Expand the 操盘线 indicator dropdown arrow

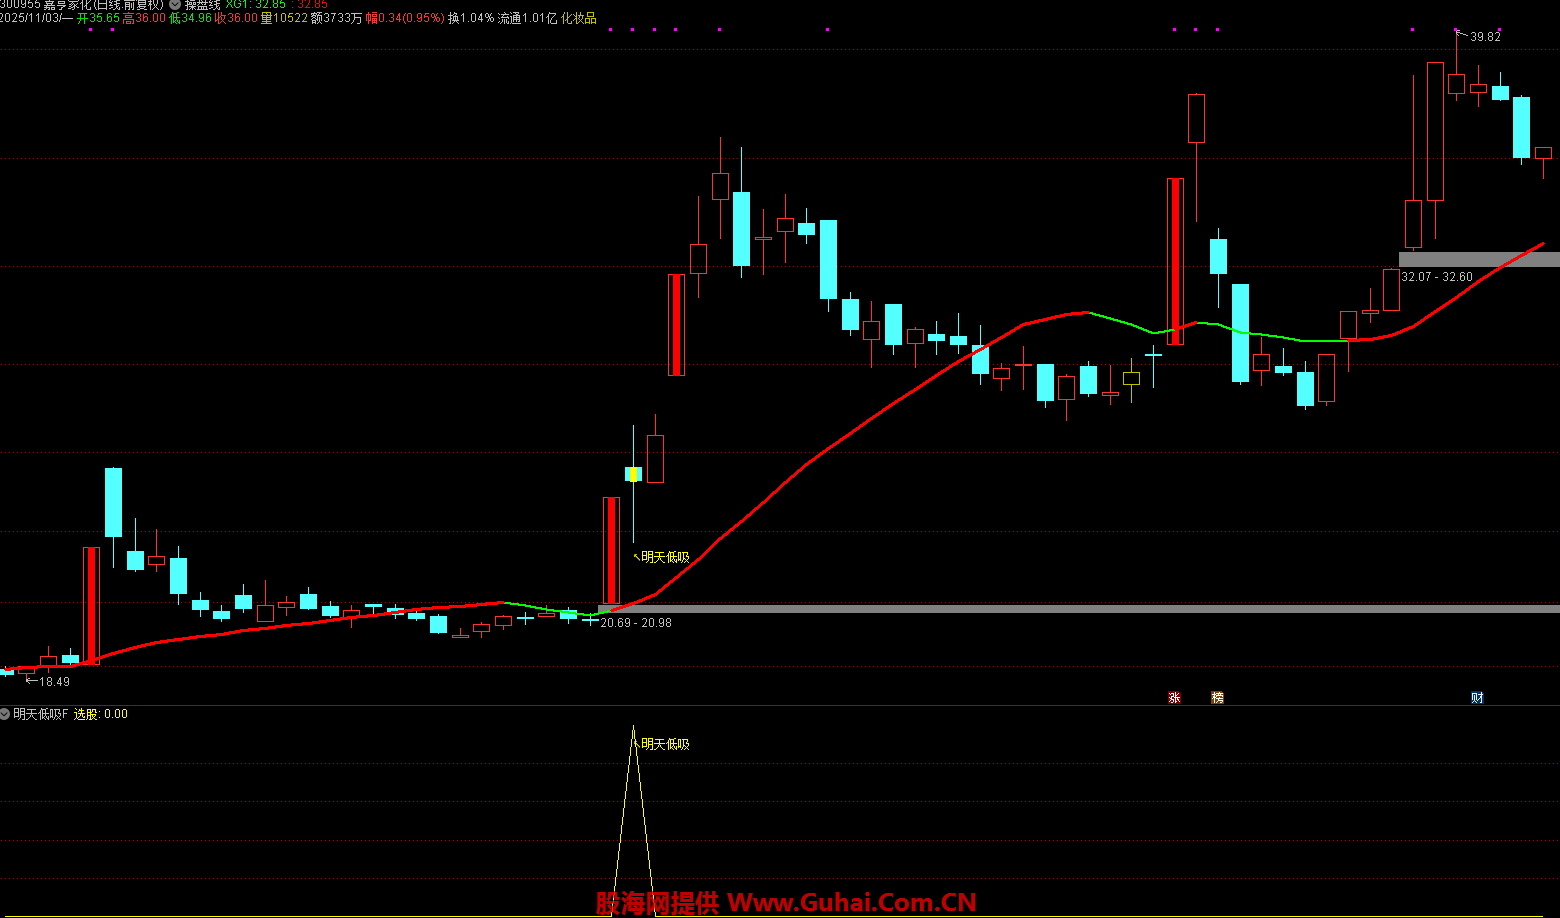coord(175,5)
